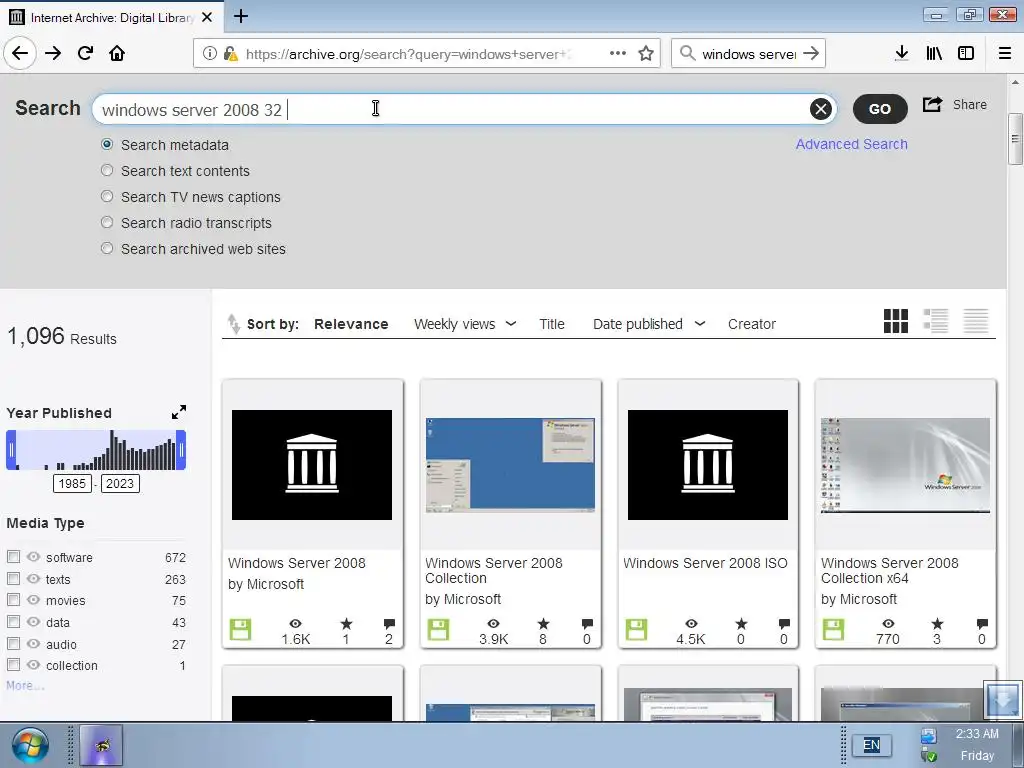Expand More media type options
1024x768 pixels.
25,686
